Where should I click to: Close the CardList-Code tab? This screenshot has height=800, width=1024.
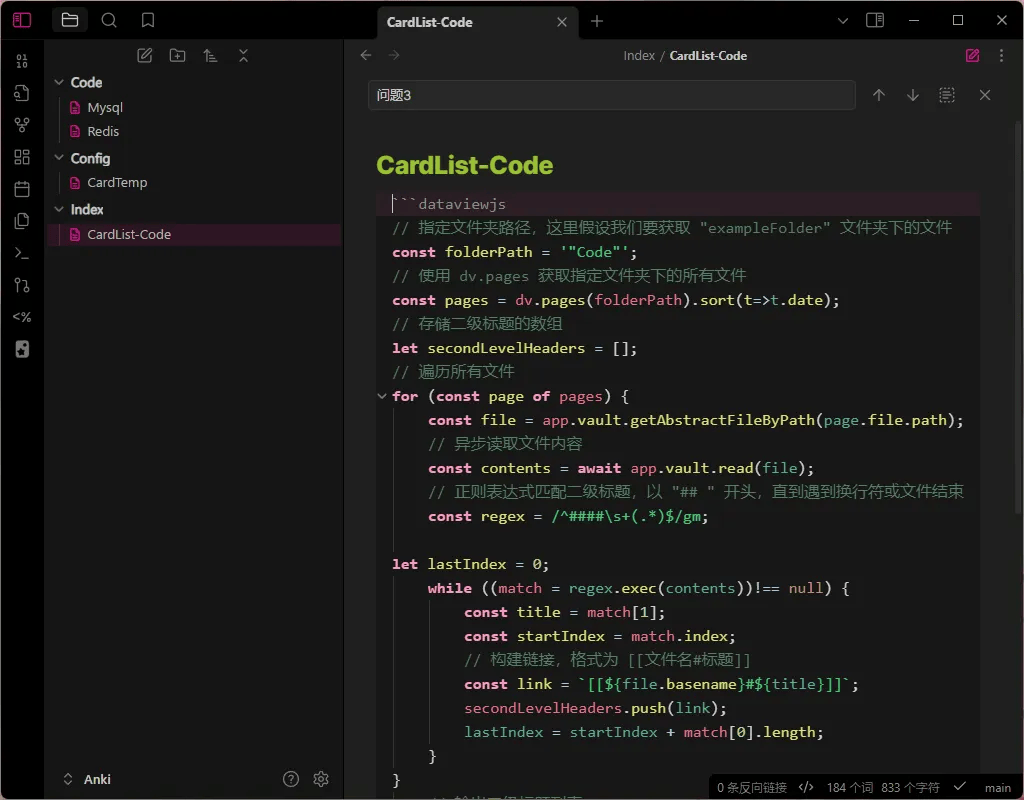pyautogui.click(x=562, y=22)
